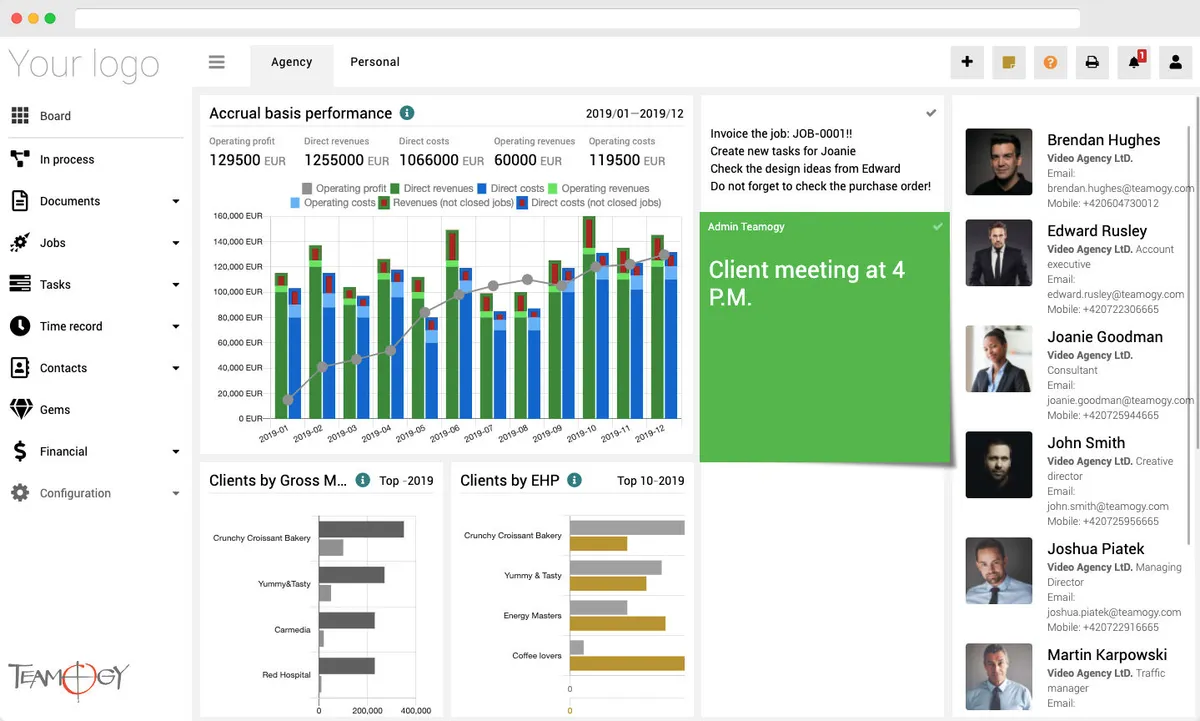The width and height of the screenshot is (1200, 721).
Task: Toggle Operating profit legend series
Action: [344, 188]
